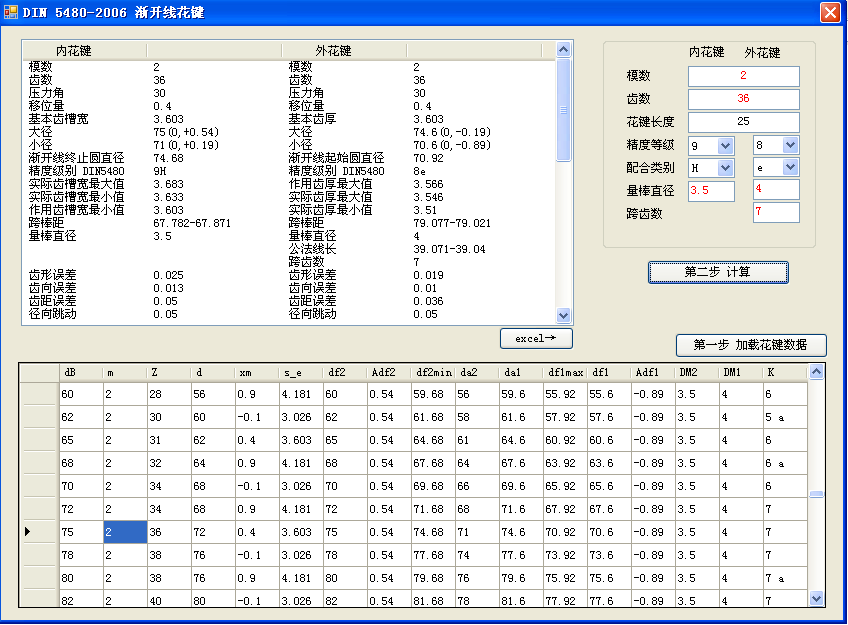Click the xm column header
848x625 pixels.
tap(257, 373)
